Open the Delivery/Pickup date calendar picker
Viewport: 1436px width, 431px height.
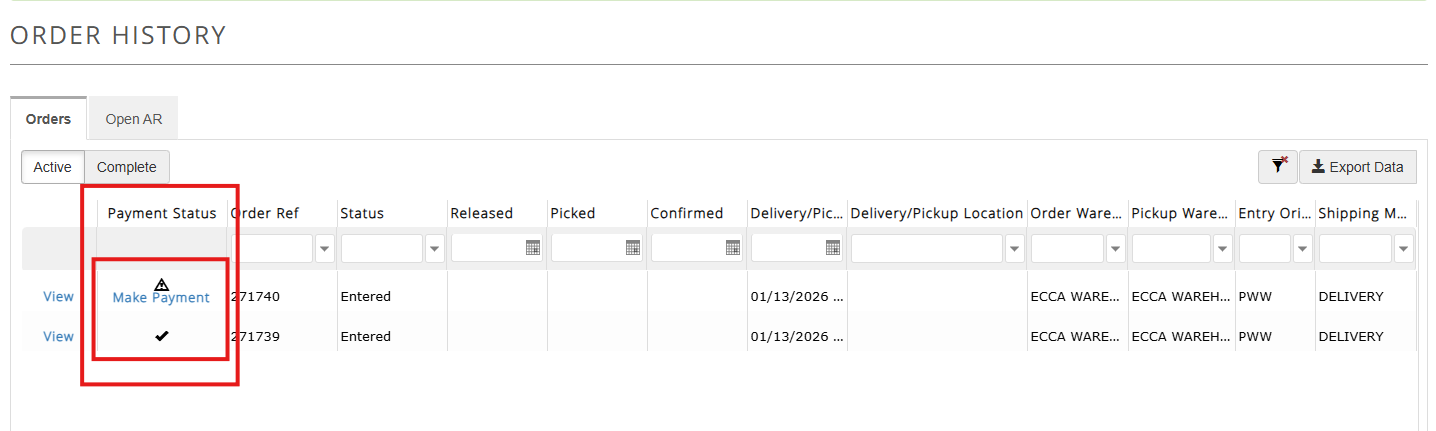833,248
